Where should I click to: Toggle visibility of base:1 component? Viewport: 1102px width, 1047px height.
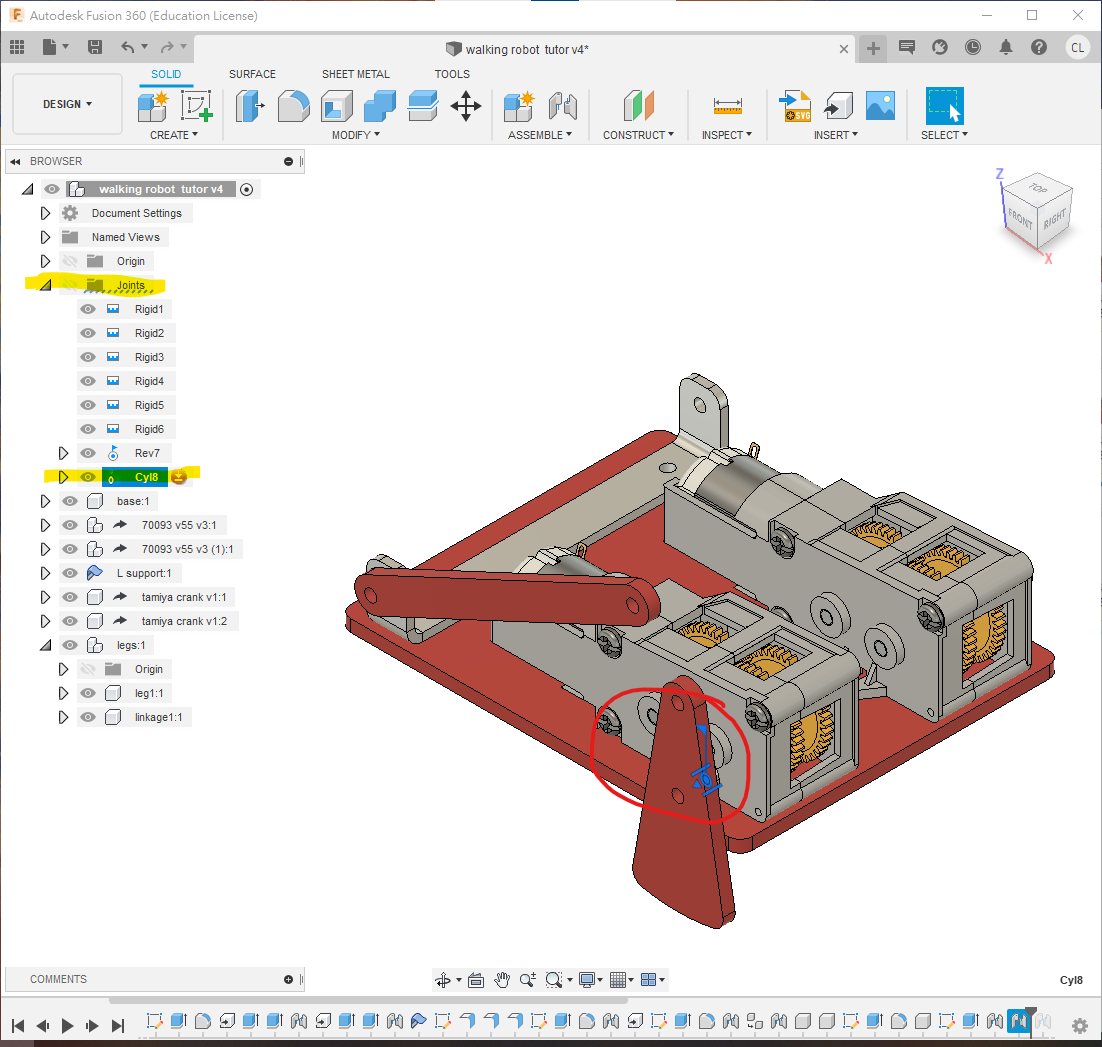click(70, 501)
